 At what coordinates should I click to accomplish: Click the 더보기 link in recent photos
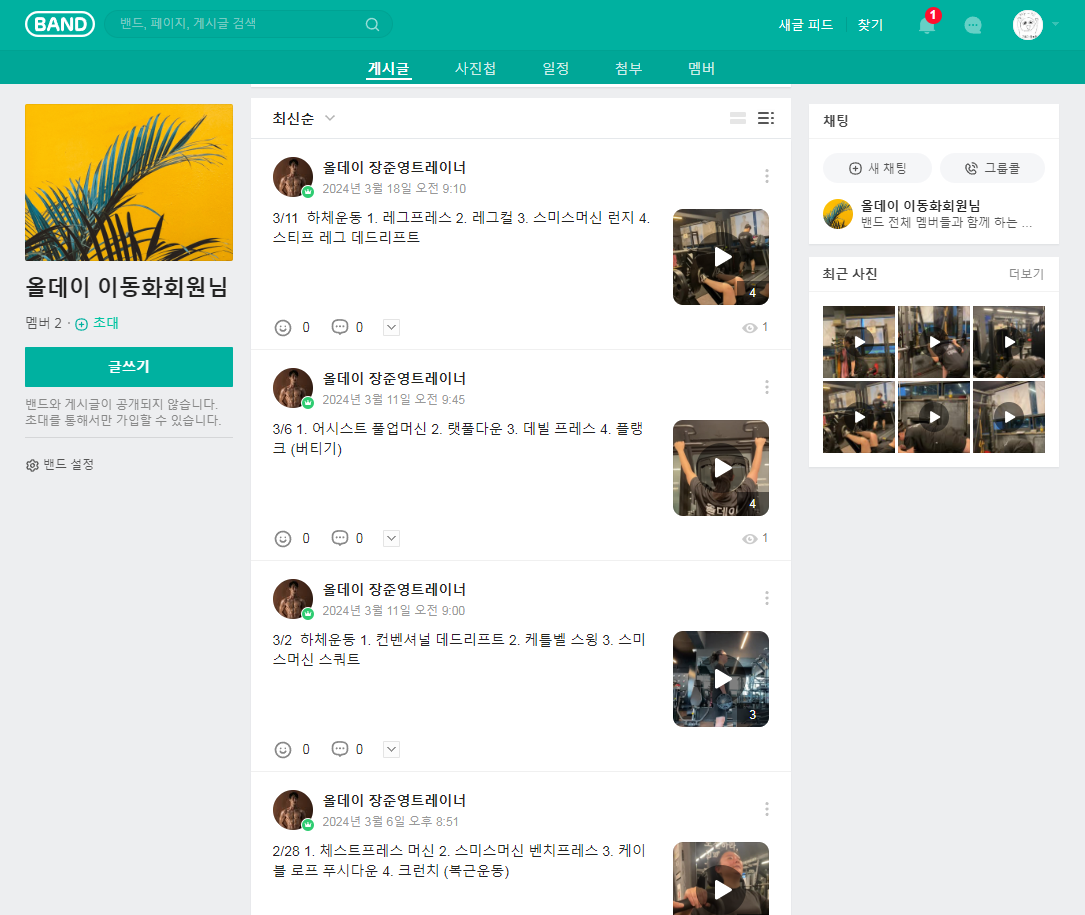pyautogui.click(x=1026, y=274)
